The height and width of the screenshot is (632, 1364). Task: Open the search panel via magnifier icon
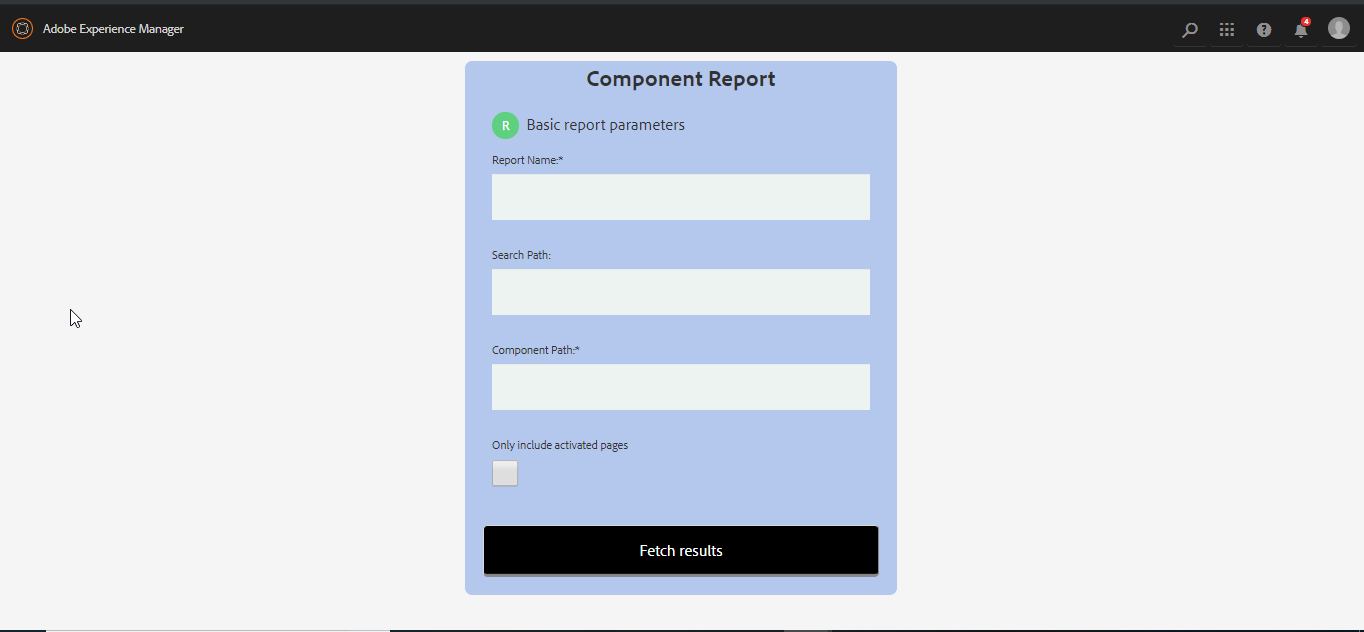(1189, 30)
